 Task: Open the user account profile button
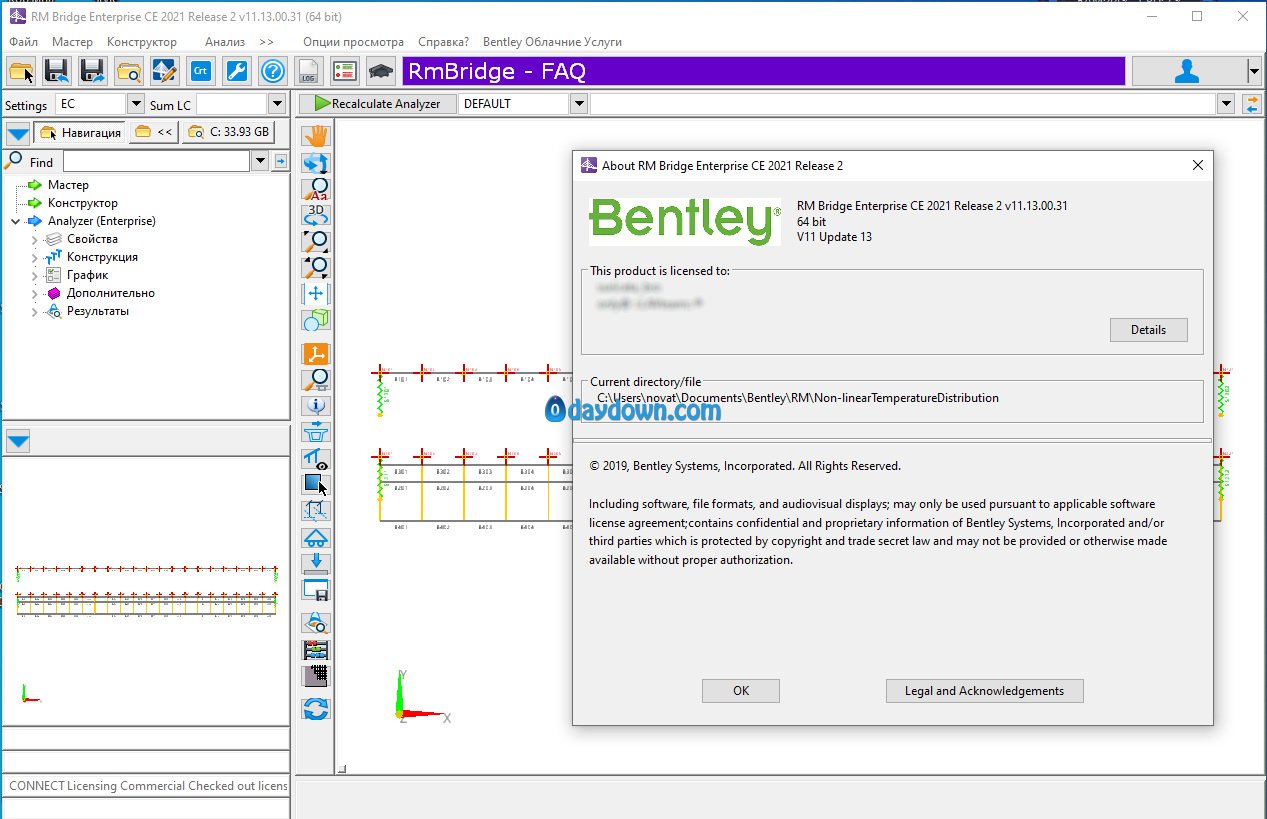click(x=1188, y=71)
